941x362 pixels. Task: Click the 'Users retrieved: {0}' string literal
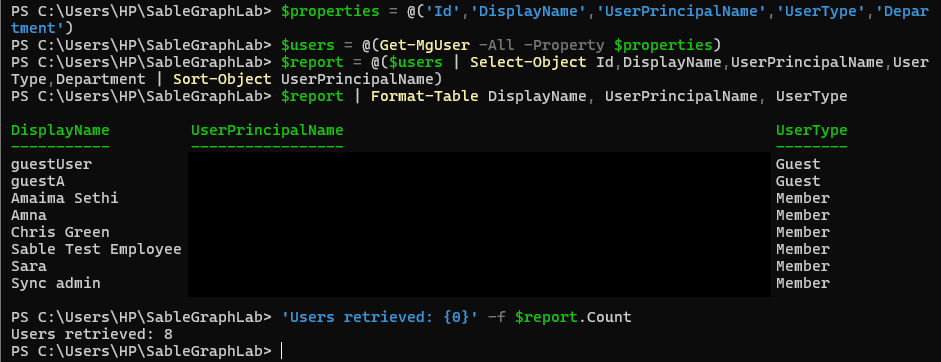click(380, 317)
